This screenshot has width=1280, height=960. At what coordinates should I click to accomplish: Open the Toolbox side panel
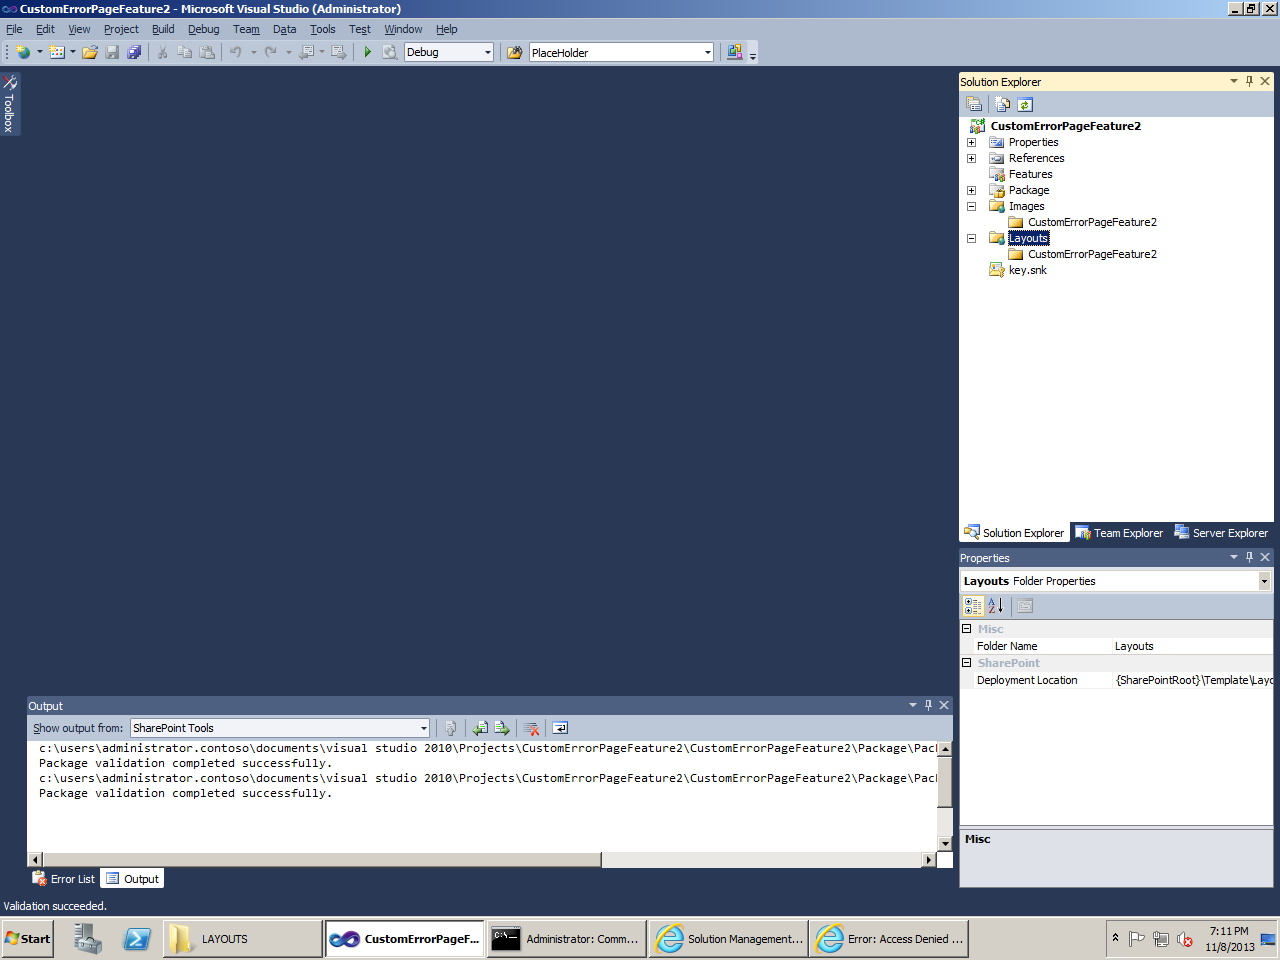9,103
